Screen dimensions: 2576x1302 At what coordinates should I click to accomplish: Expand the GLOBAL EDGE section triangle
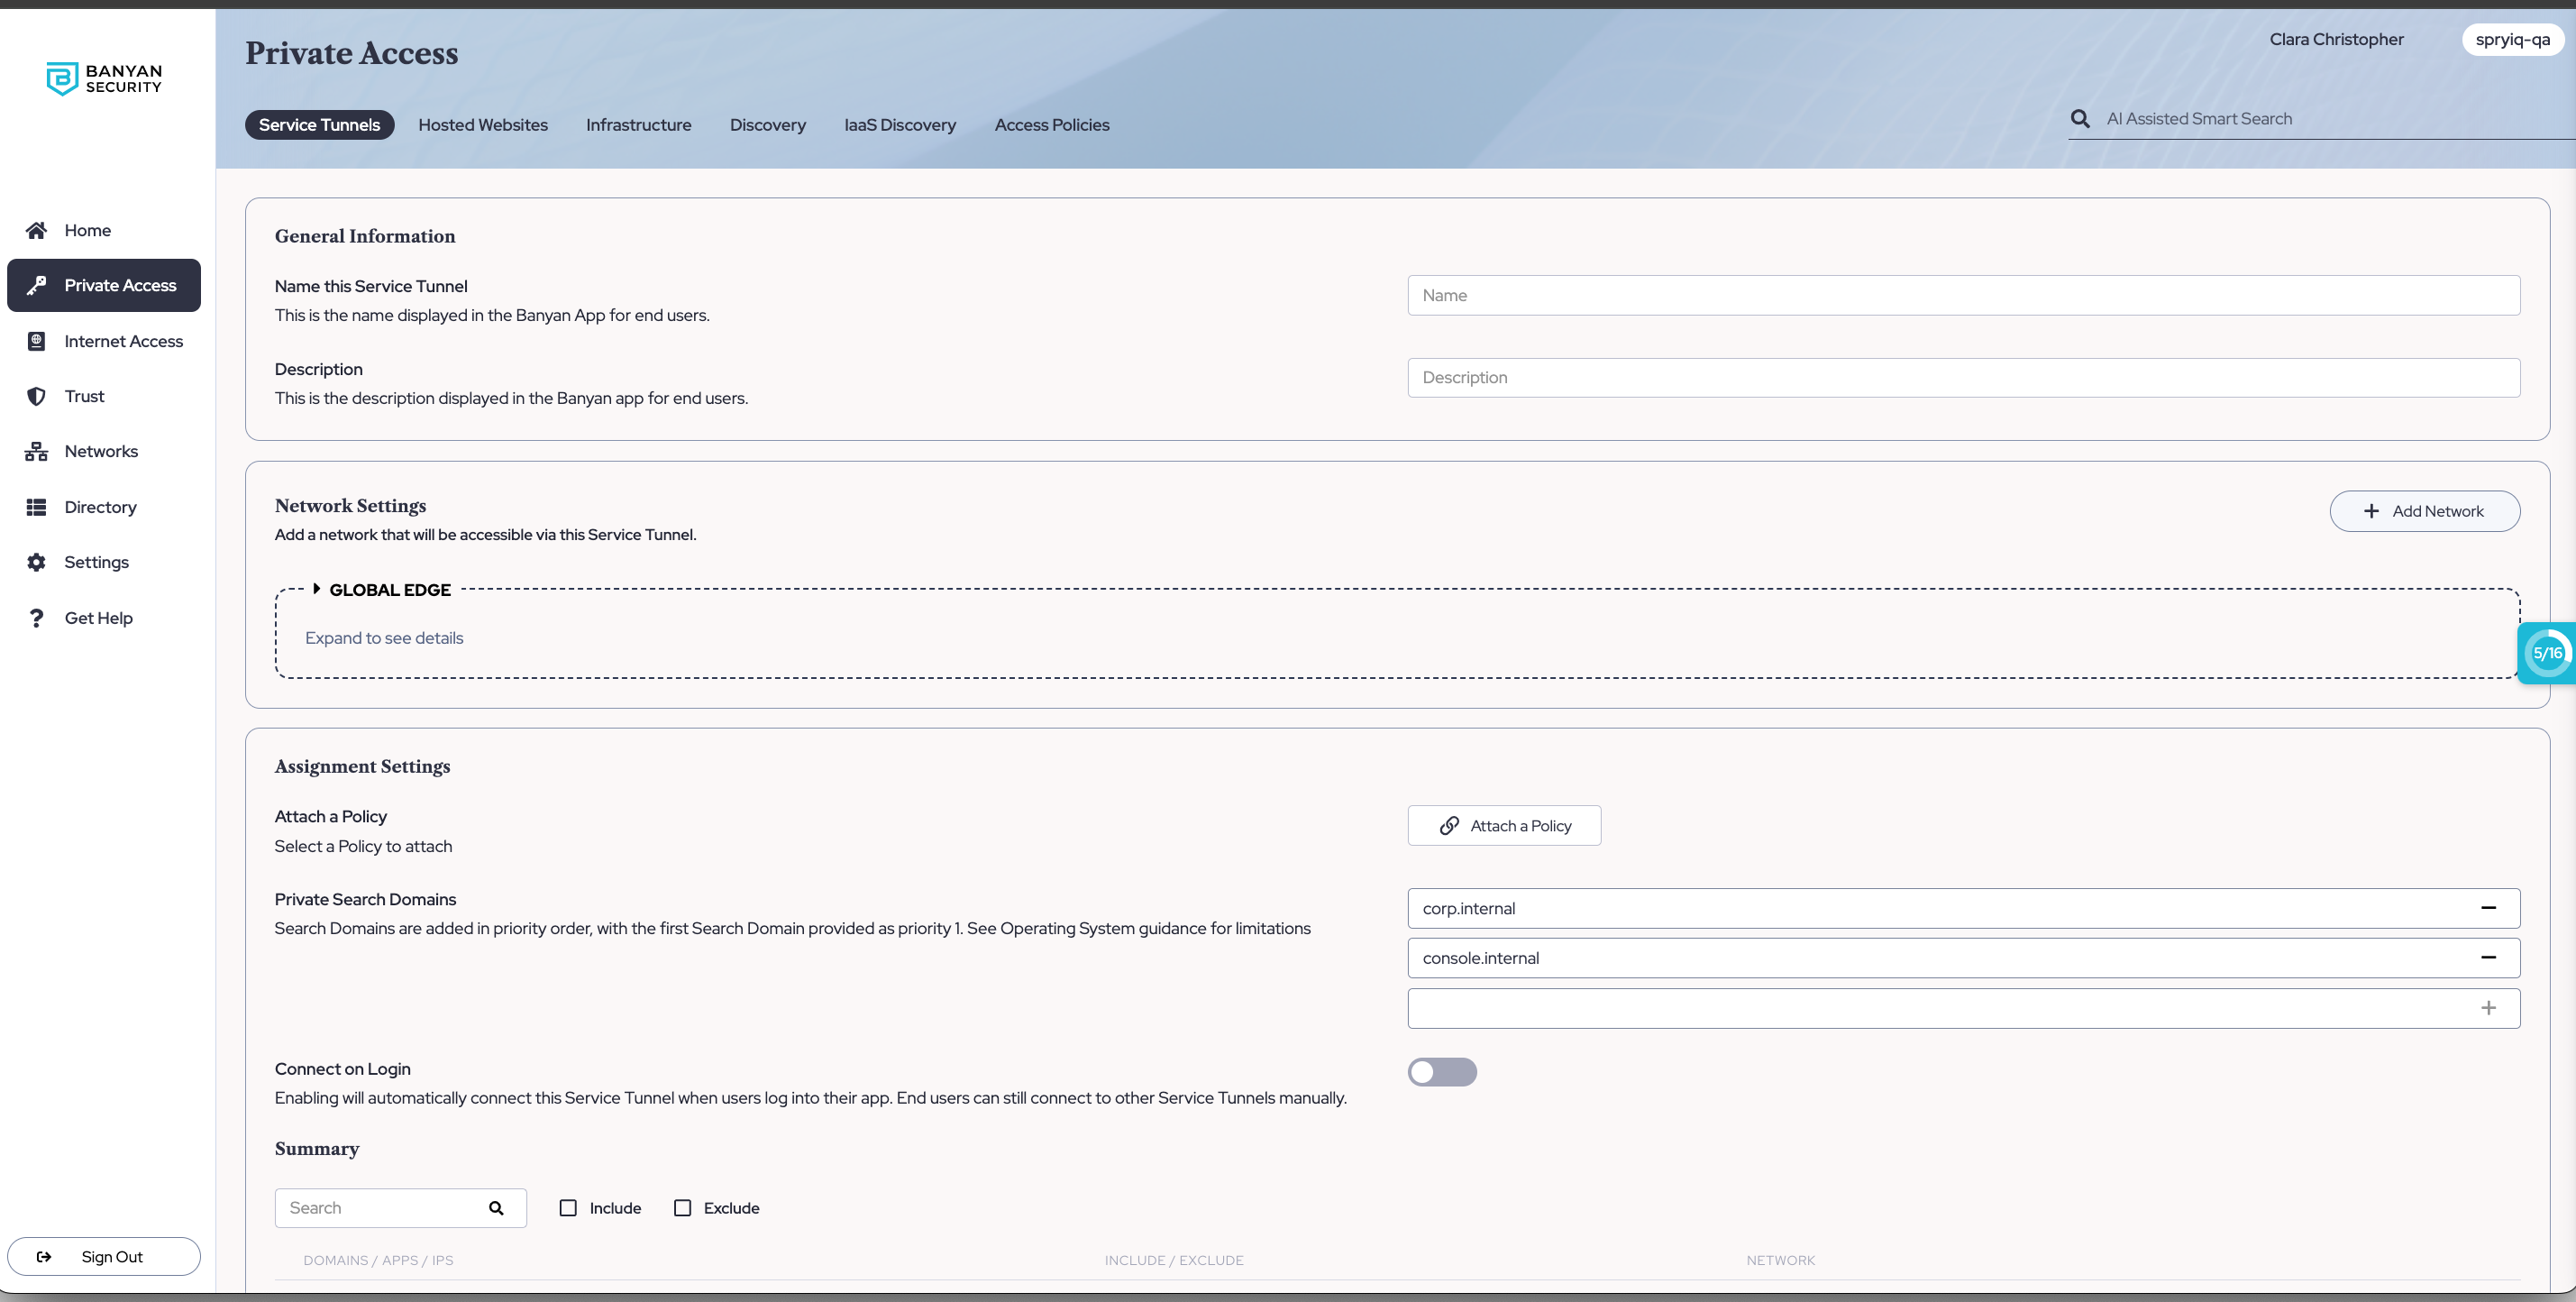click(x=316, y=589)
